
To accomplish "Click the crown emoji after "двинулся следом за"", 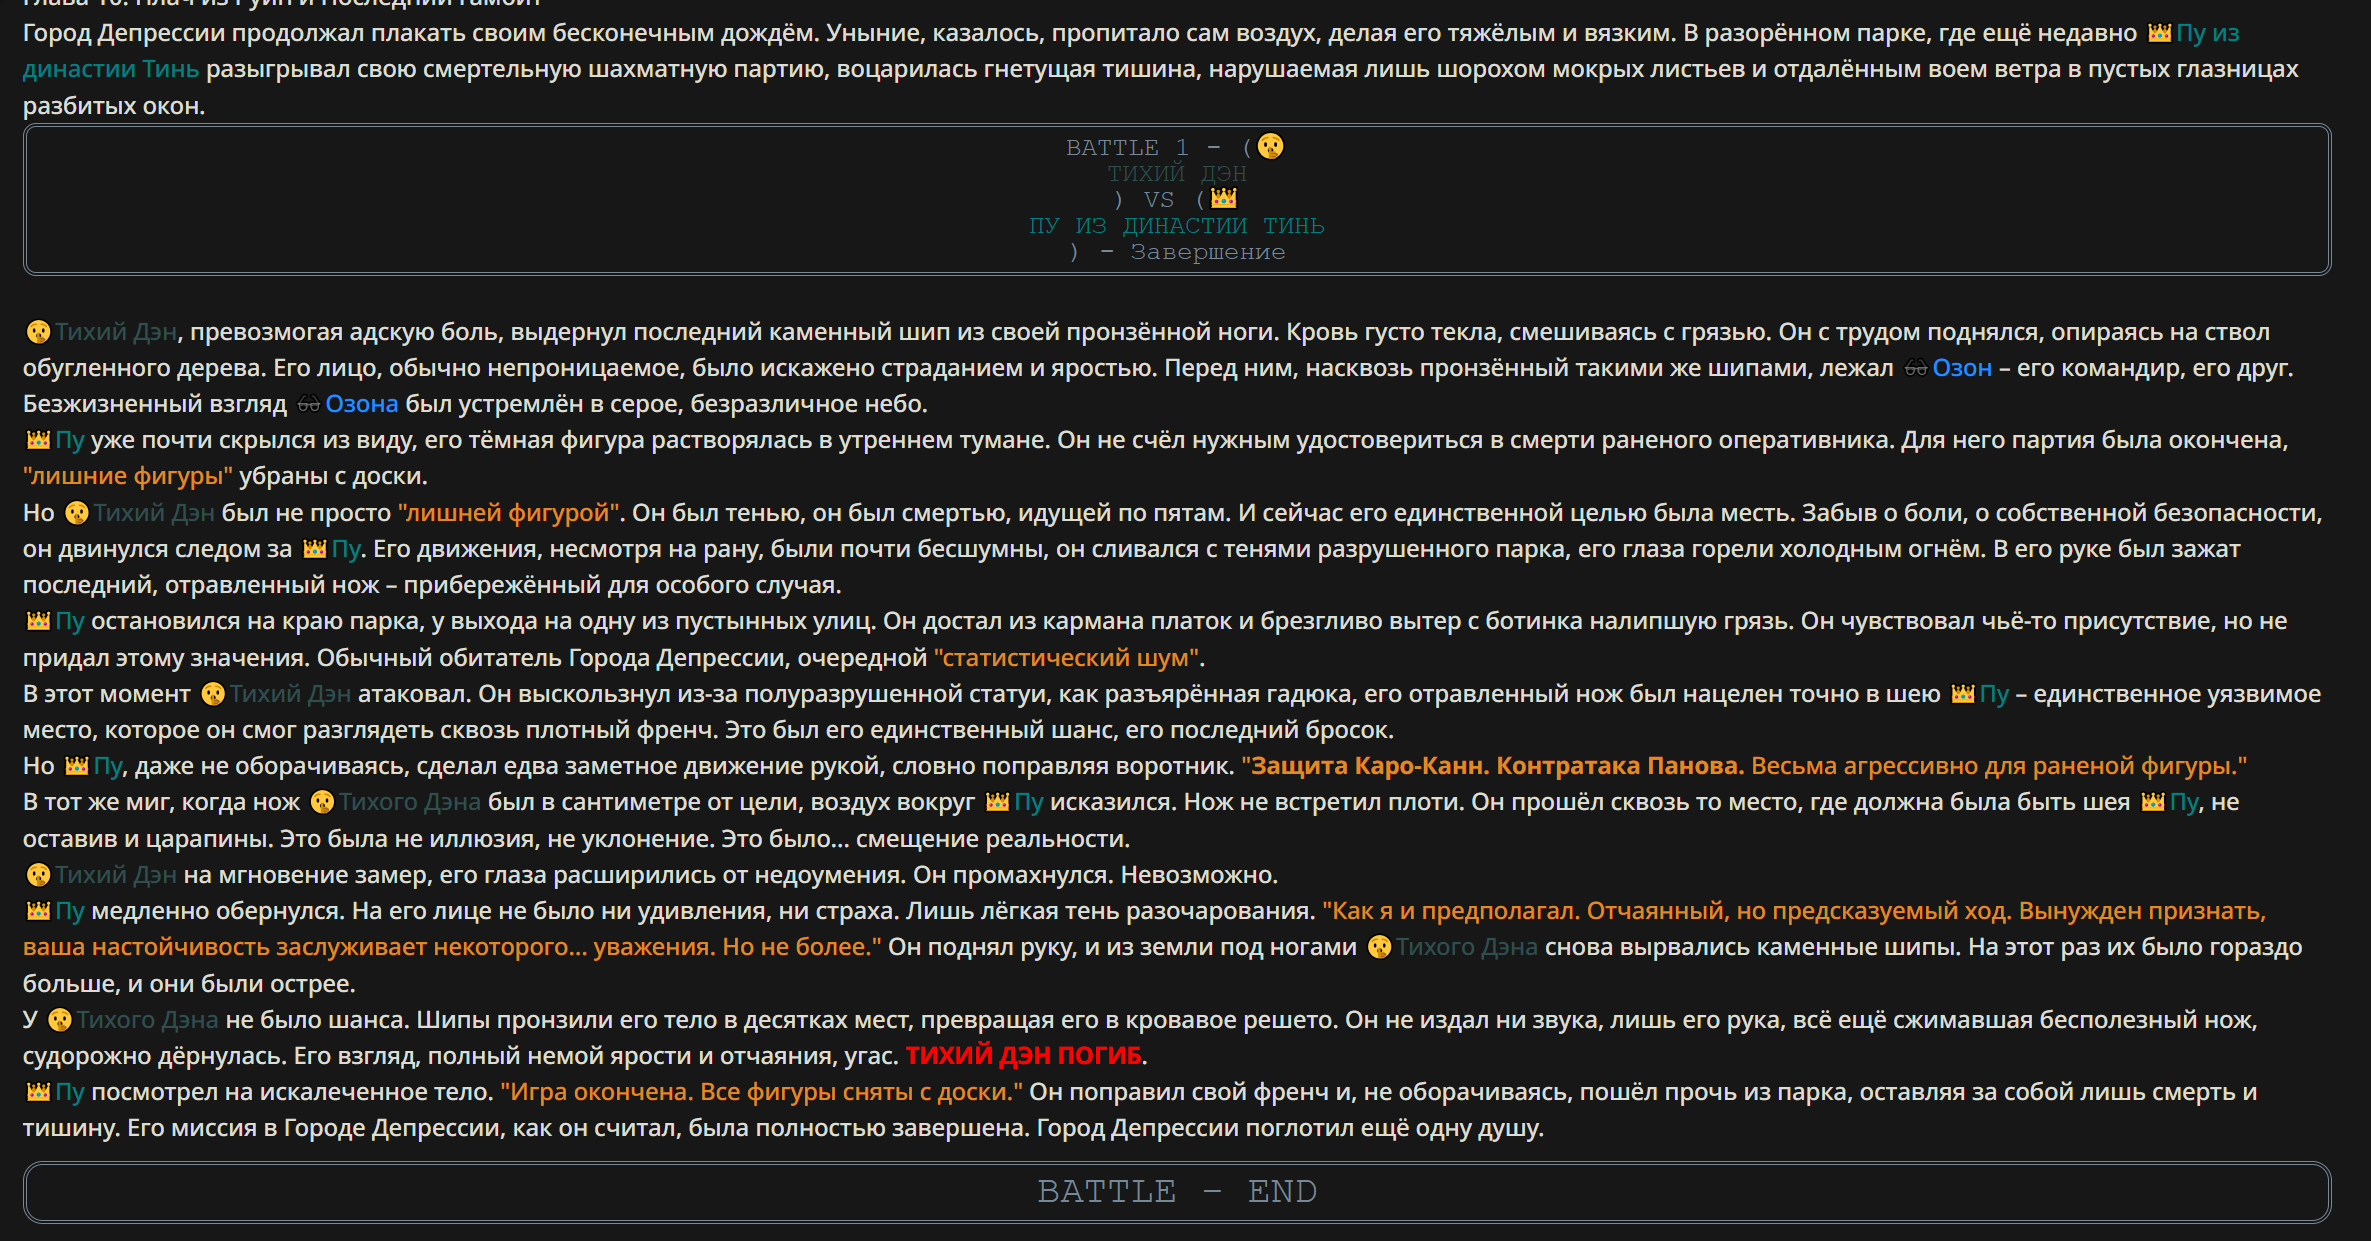I will [314, 549].
